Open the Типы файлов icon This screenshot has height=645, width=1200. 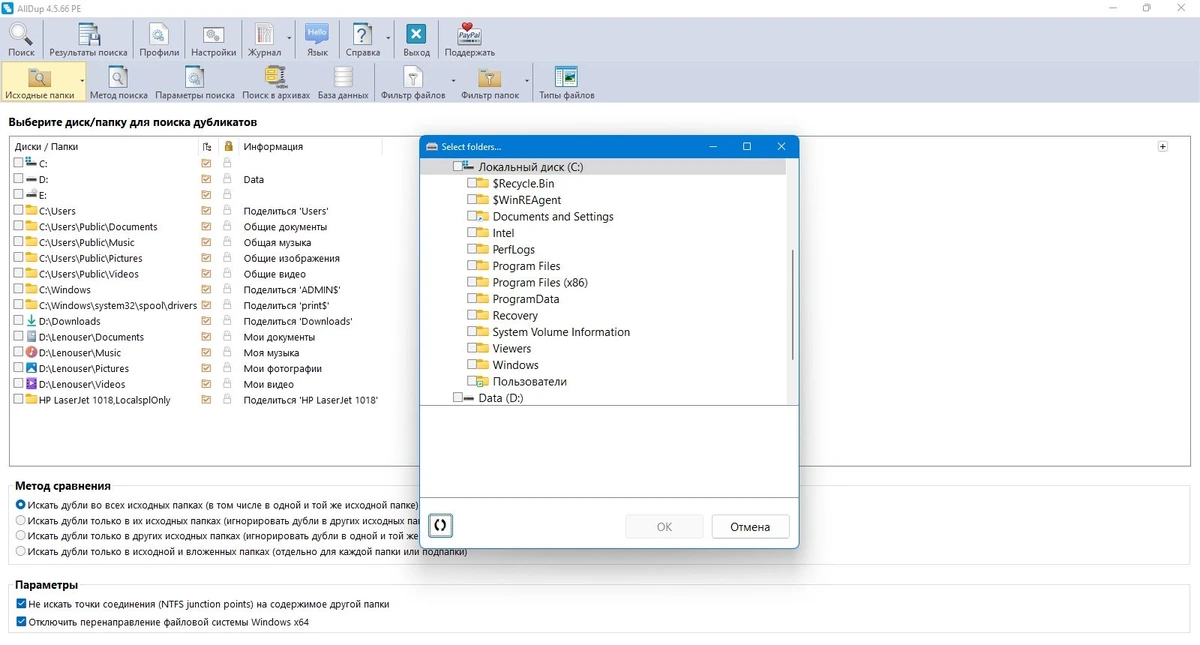pyautogui.click(x=566, y=83)
